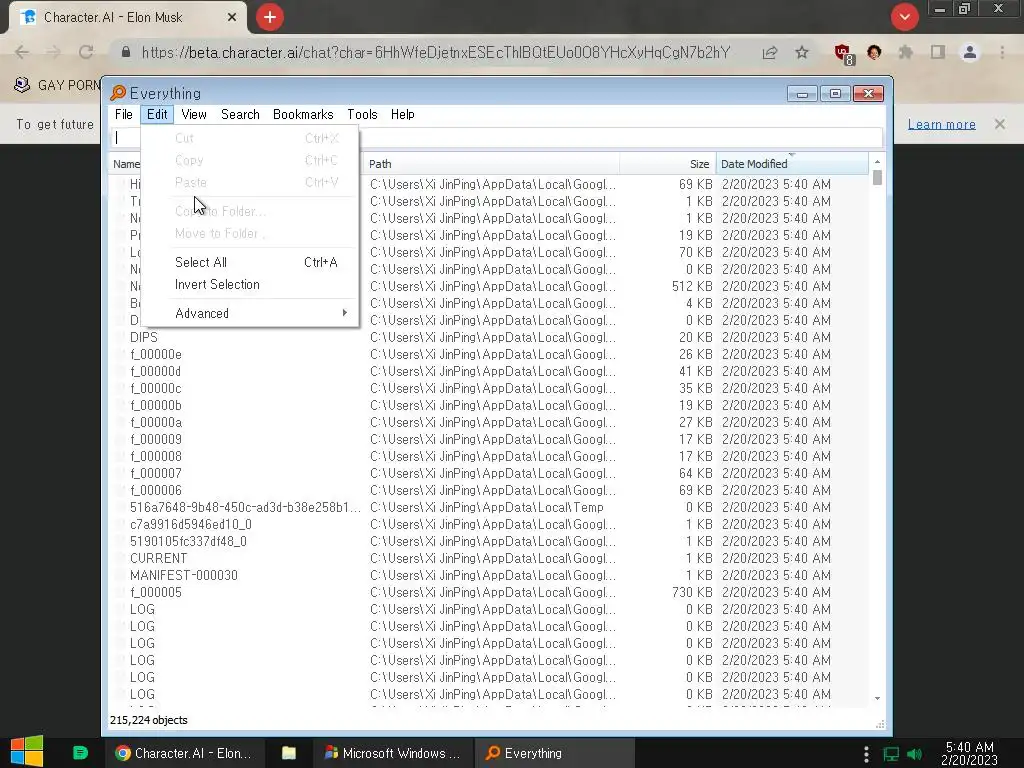This screenshot has height=768, width=1024.
Task: Sort by Path column header
Action: 491,164
